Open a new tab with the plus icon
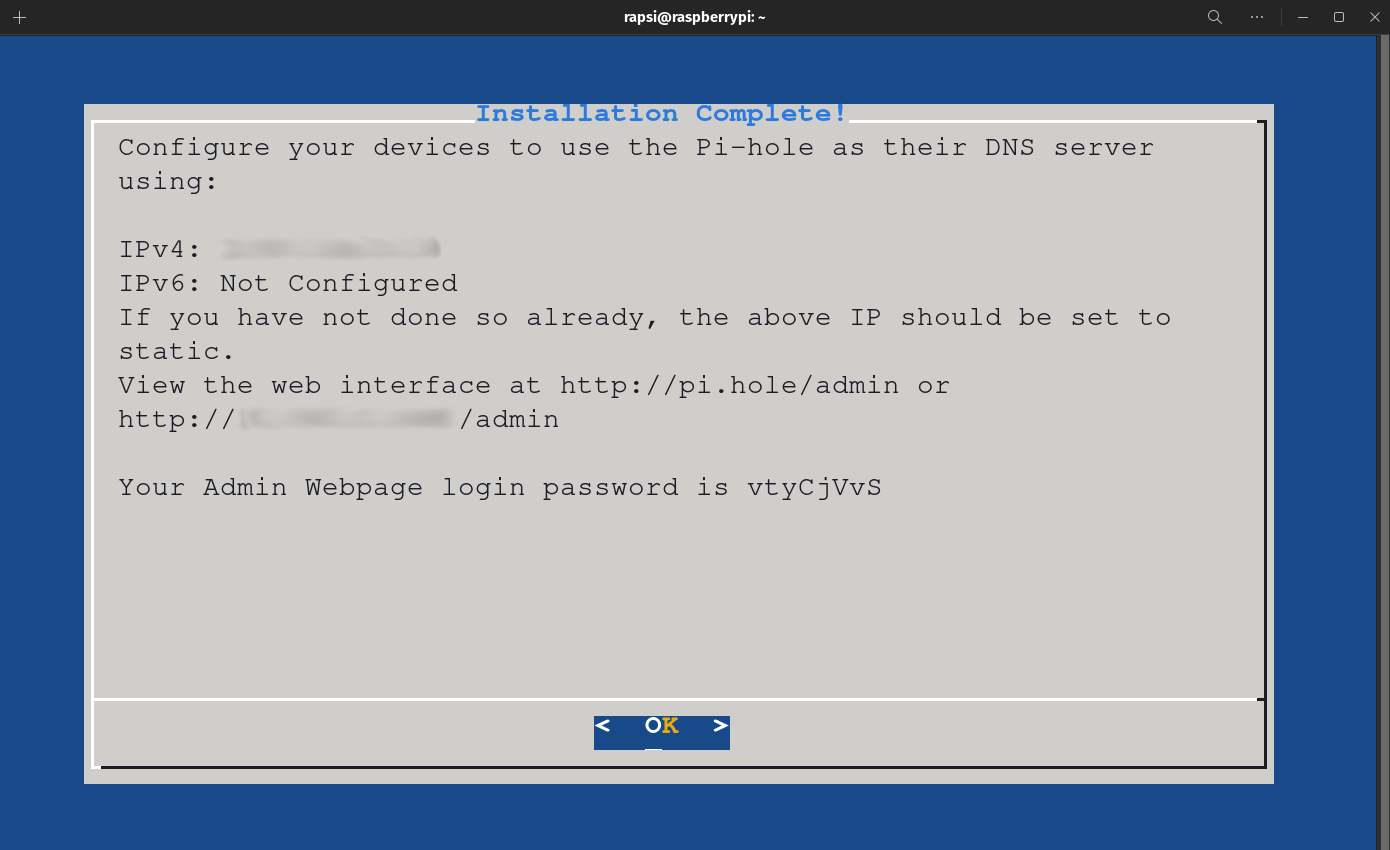Image resolution: width=1390 pixels, height=850 pixels. coord(19,17)
